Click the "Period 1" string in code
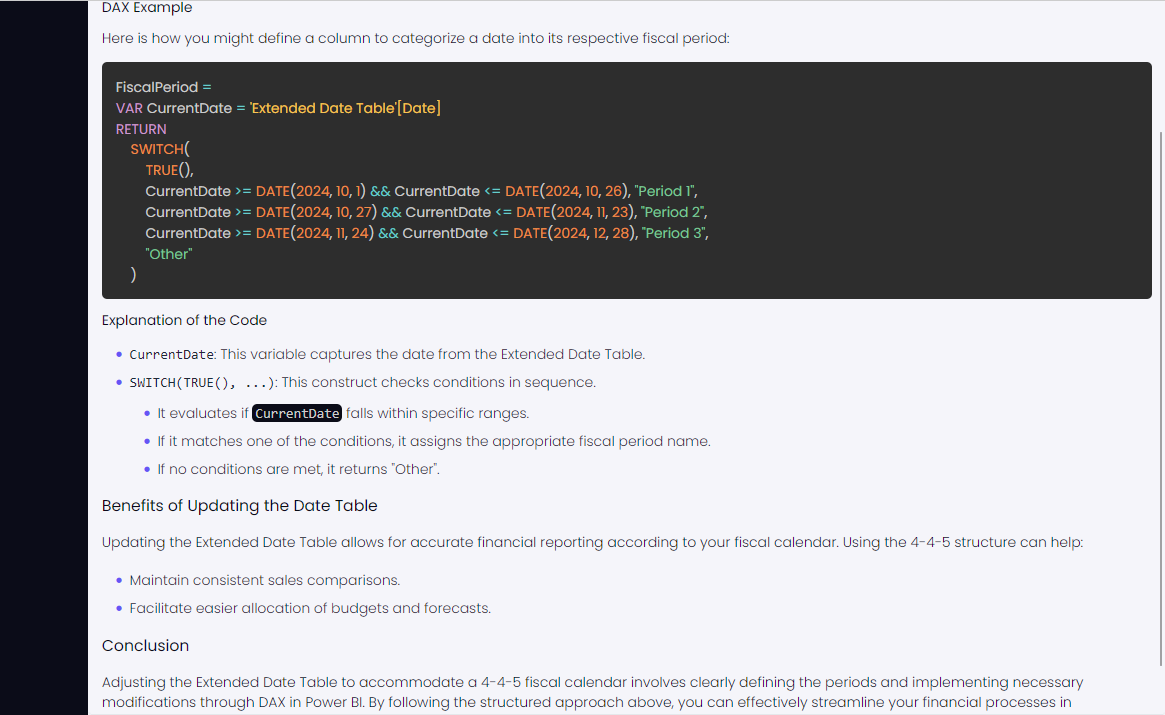 (665, 191)
